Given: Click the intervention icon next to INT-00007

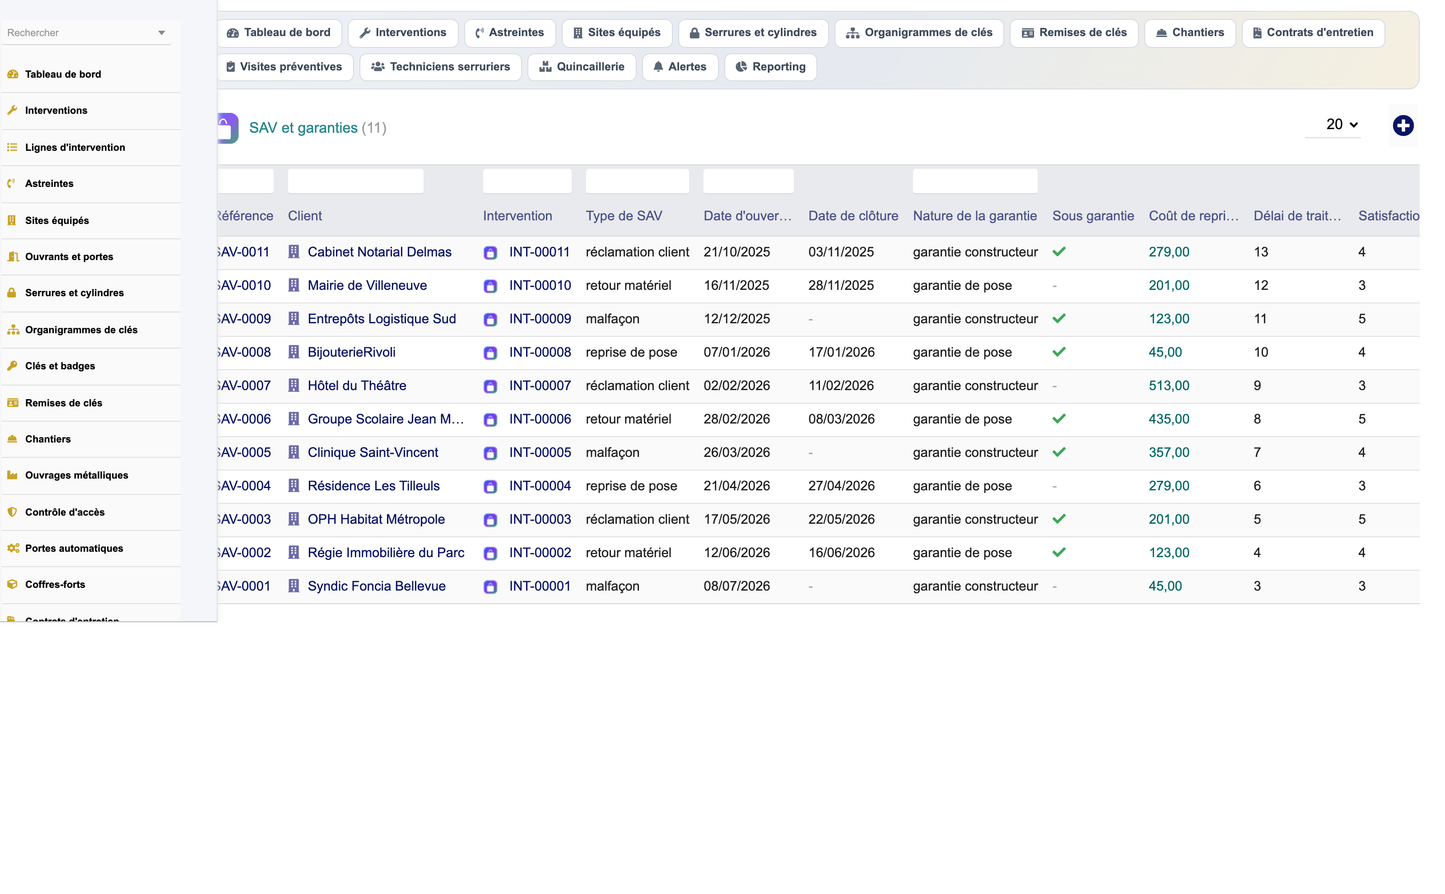Looking at the screenshot, I should (490, 386).
